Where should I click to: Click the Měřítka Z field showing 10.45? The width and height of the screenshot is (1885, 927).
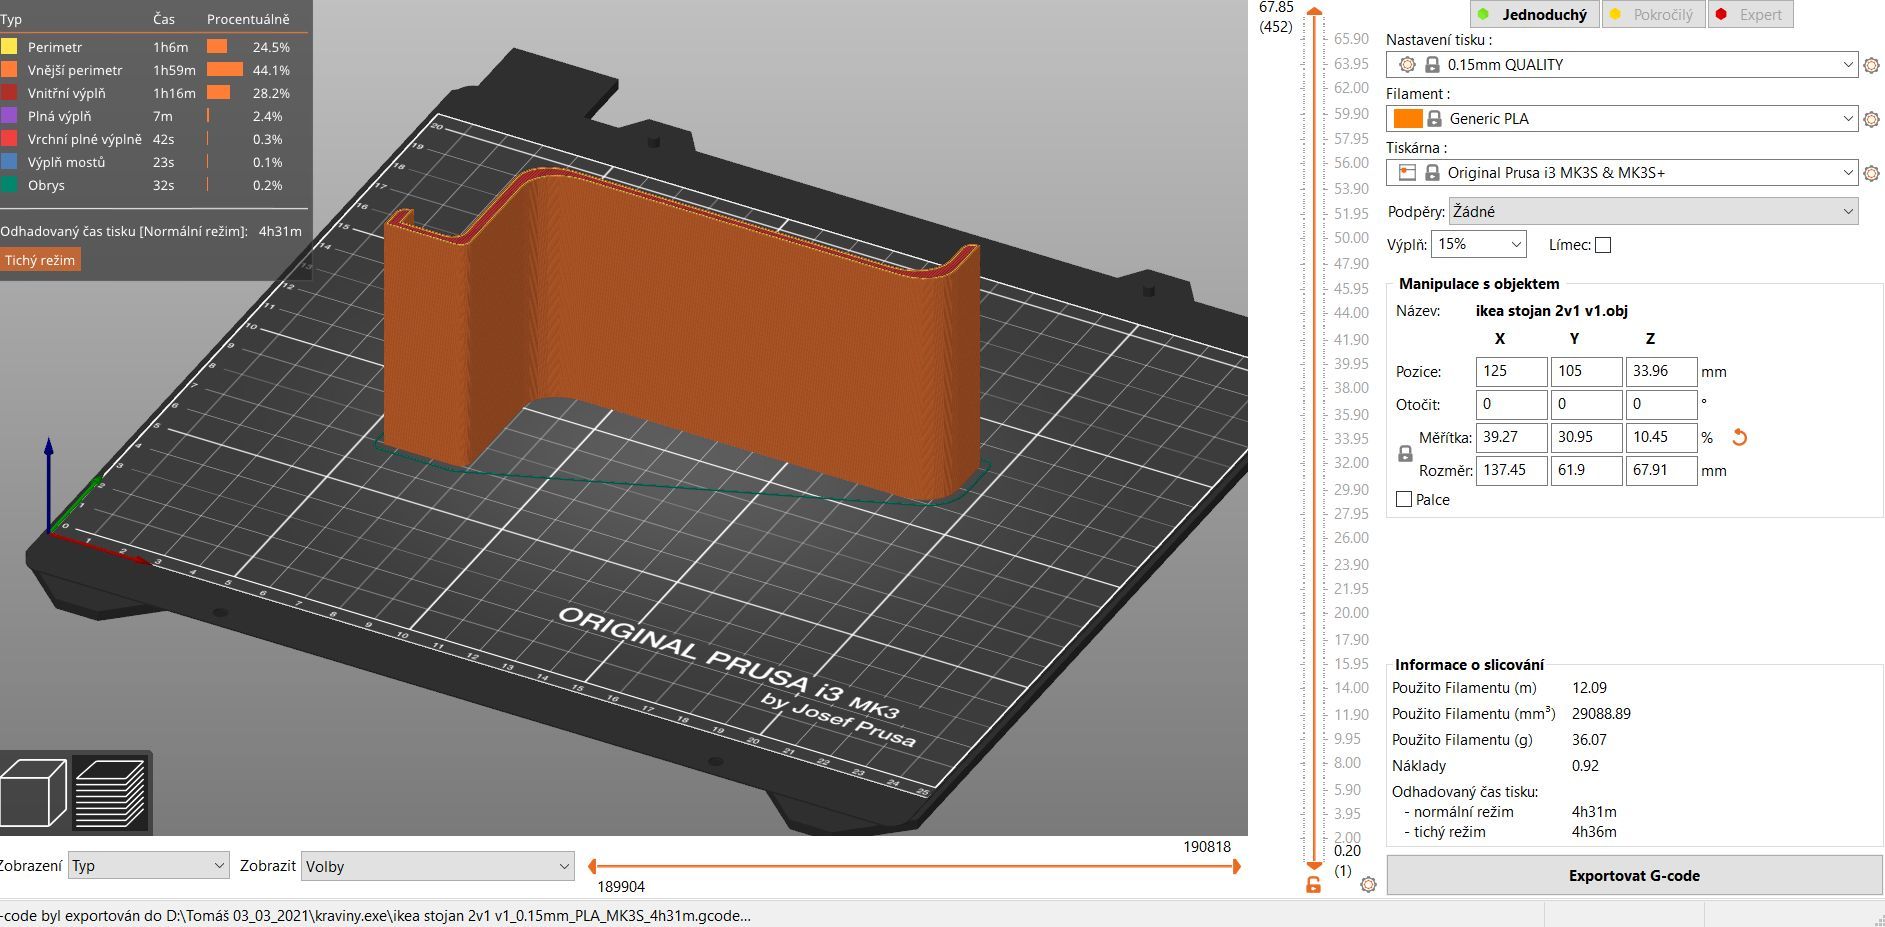click(x=1661, y=437)
